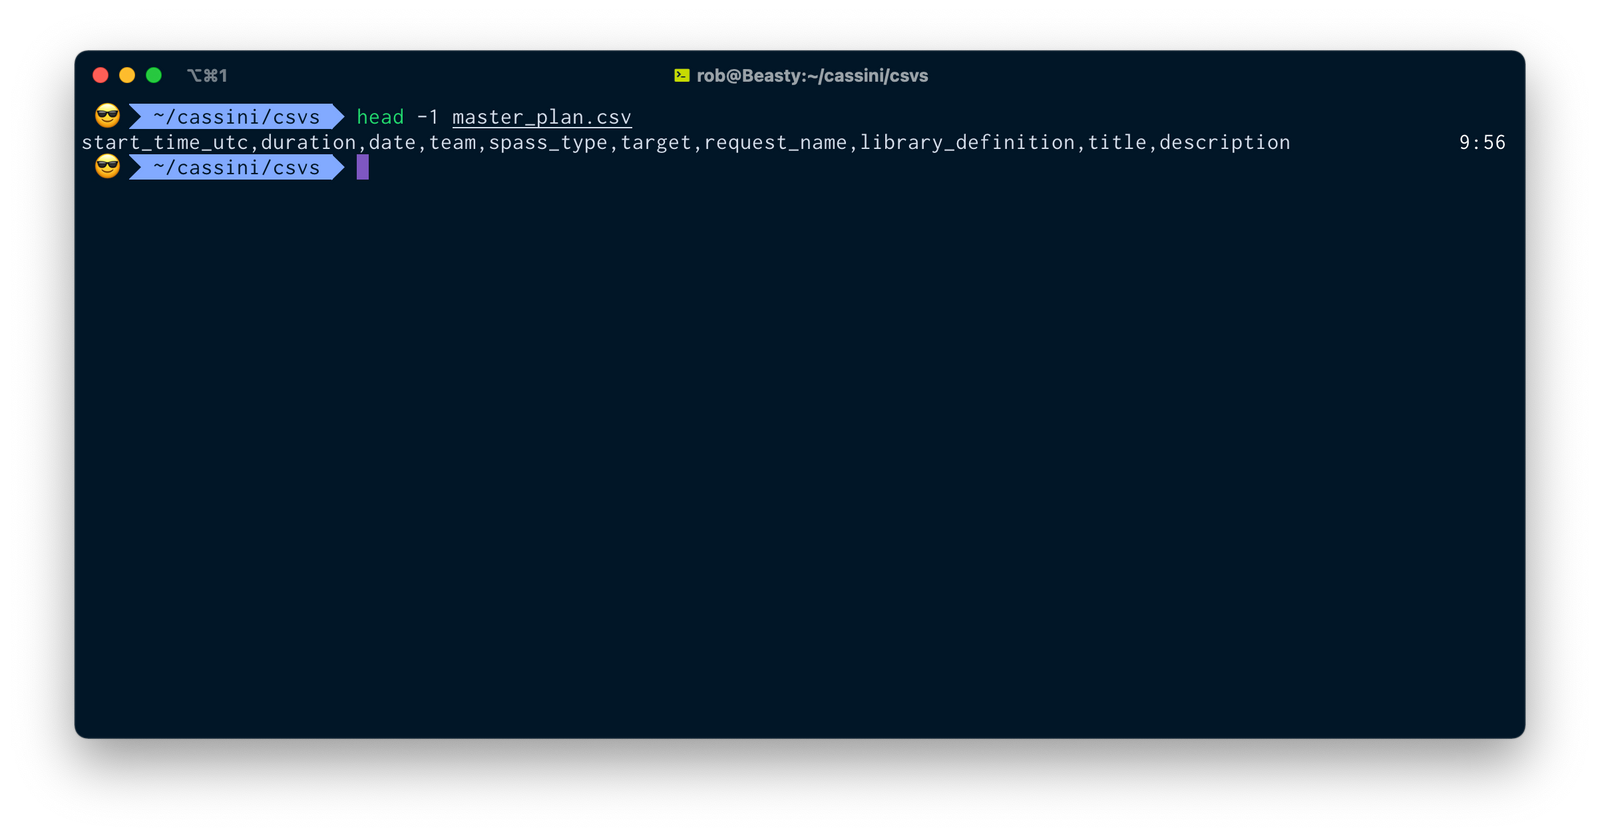Click the underlined master_plan.csv filename
The width and height of the screenshot is (1600, 837).
tap(541, 117)
